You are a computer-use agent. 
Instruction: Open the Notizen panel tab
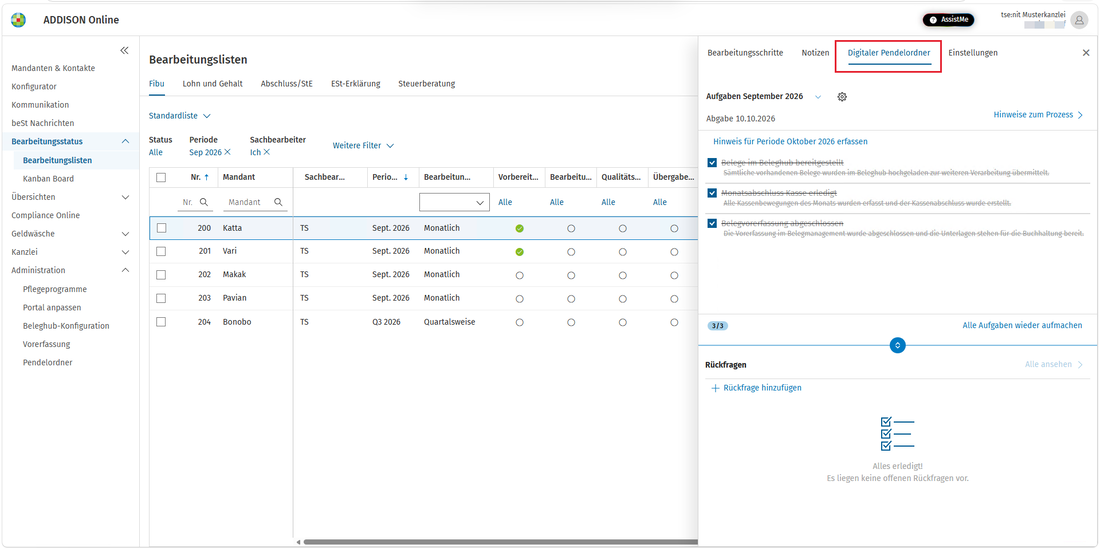815,53
